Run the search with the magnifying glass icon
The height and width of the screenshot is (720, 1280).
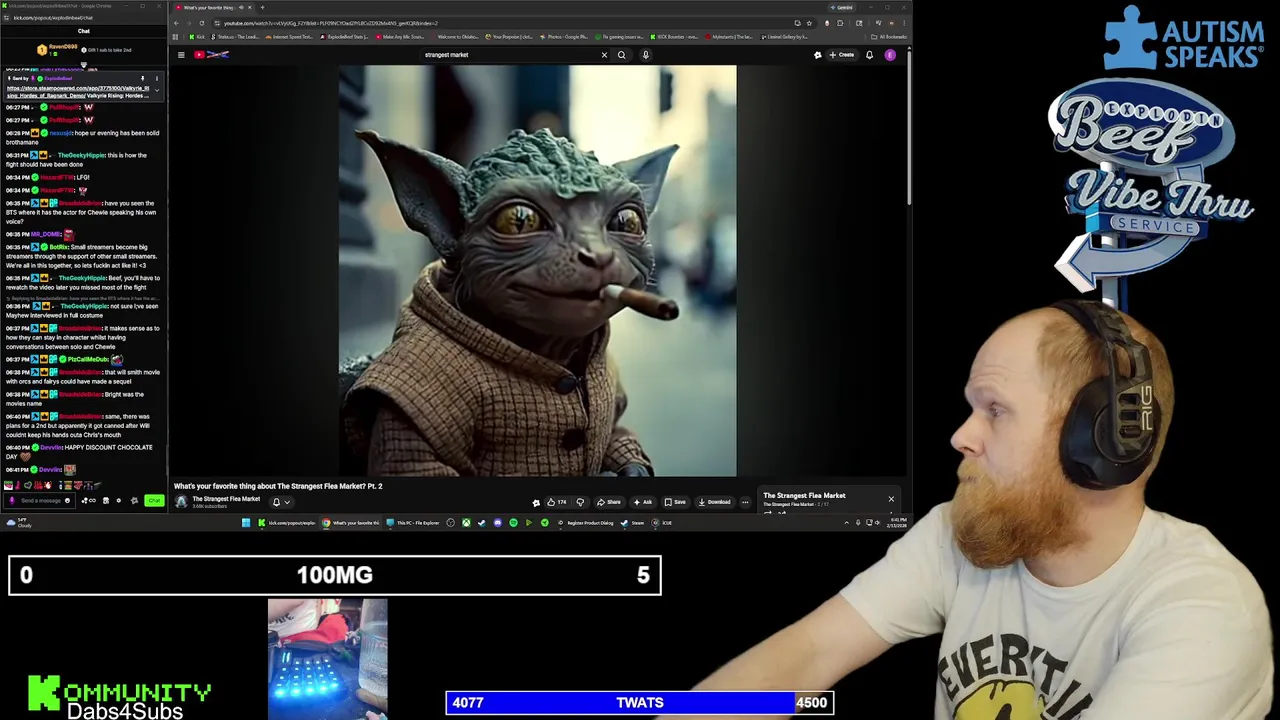621,55
